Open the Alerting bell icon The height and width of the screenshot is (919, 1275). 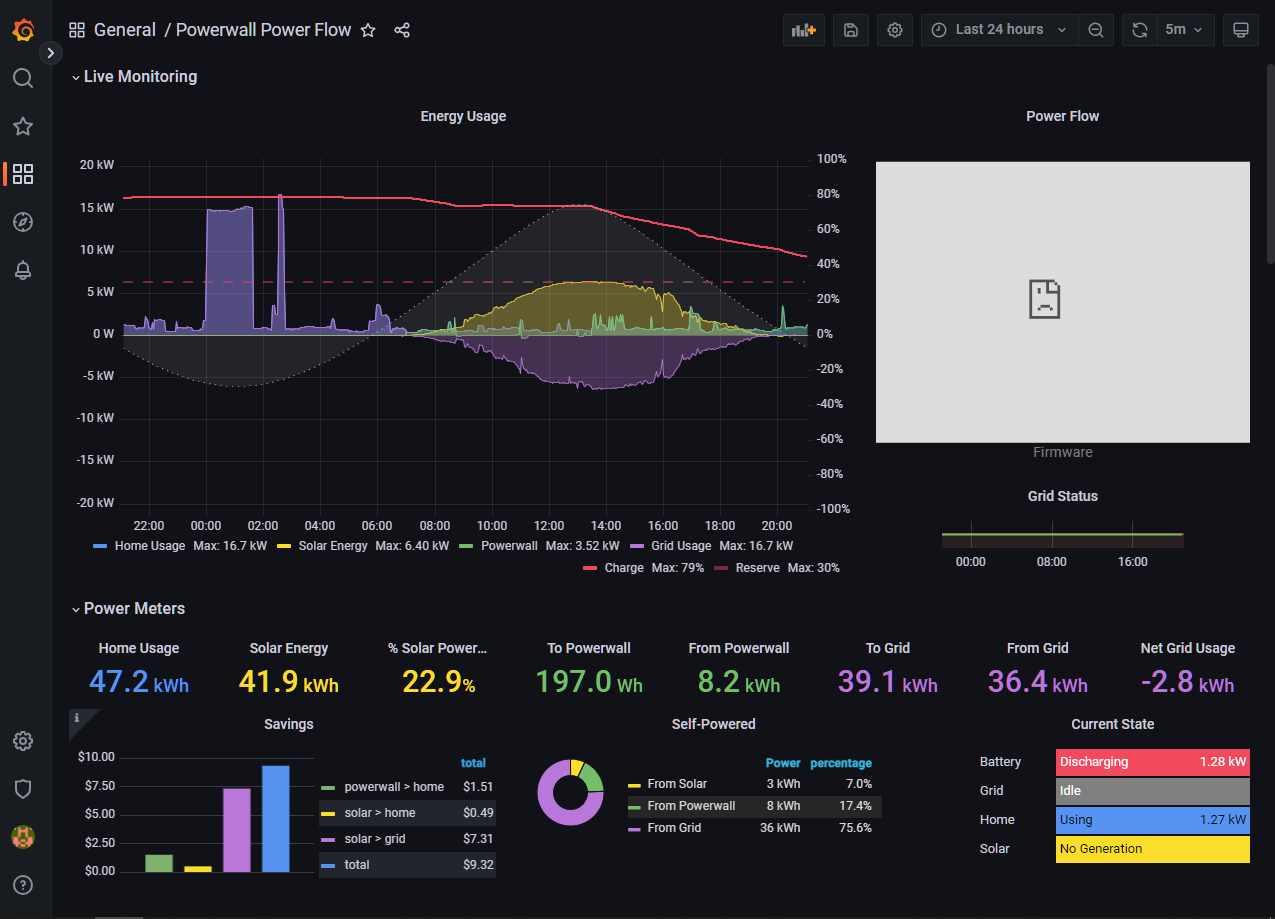coord(23,270)
